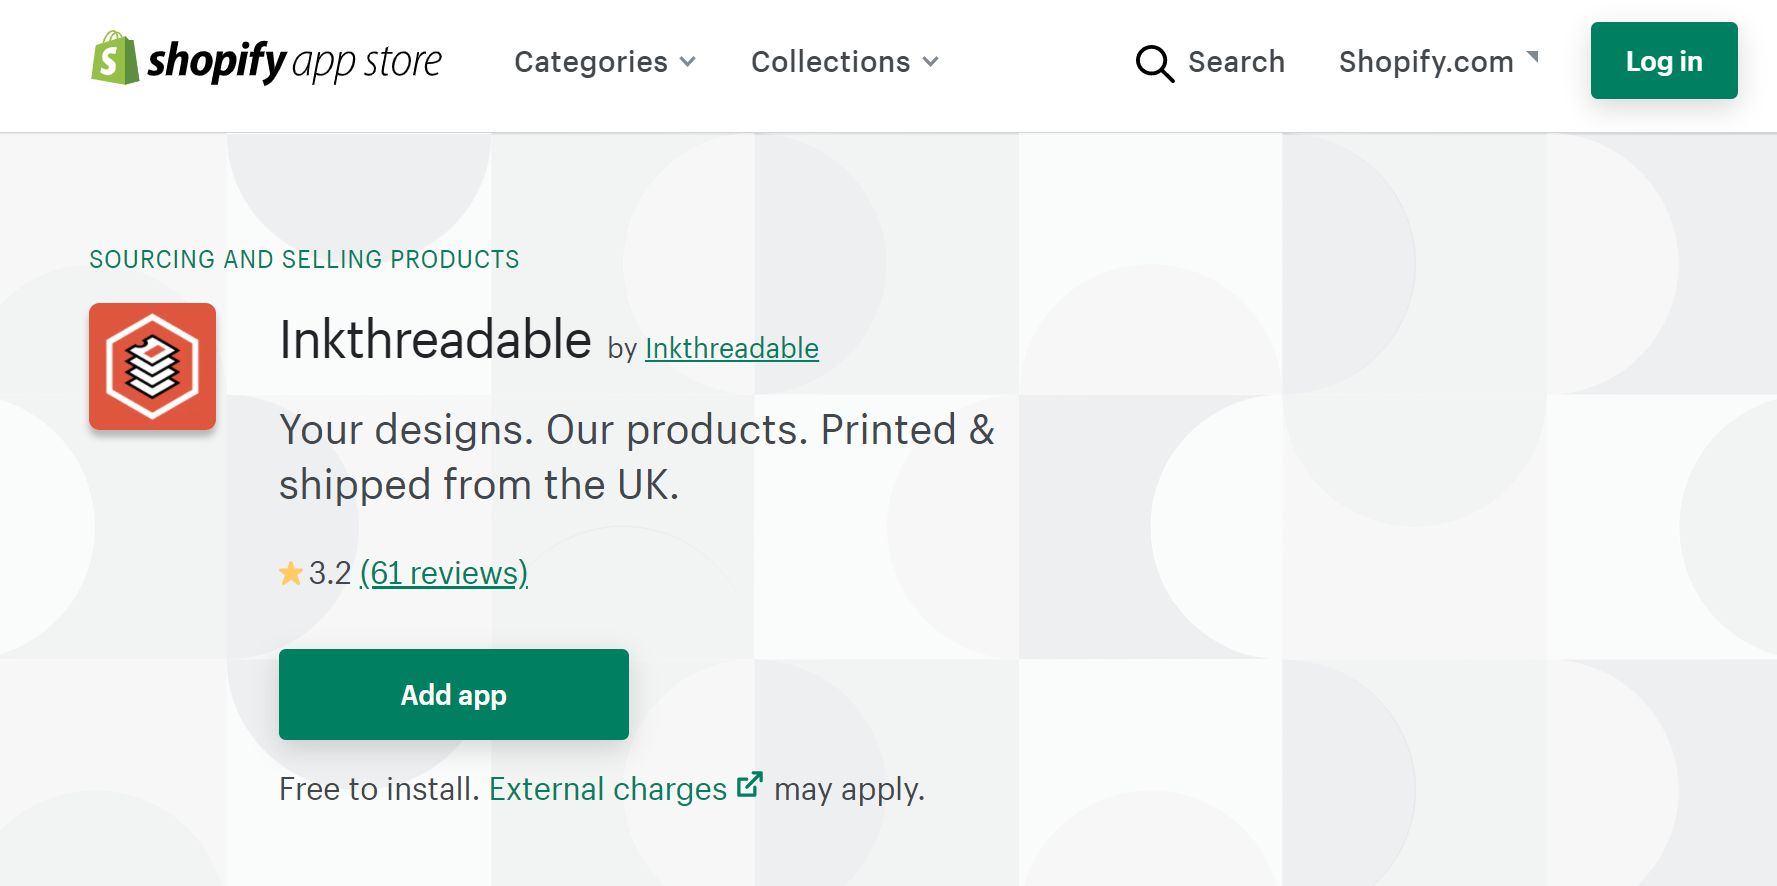Follow the External charges link

tap(608, 789)
